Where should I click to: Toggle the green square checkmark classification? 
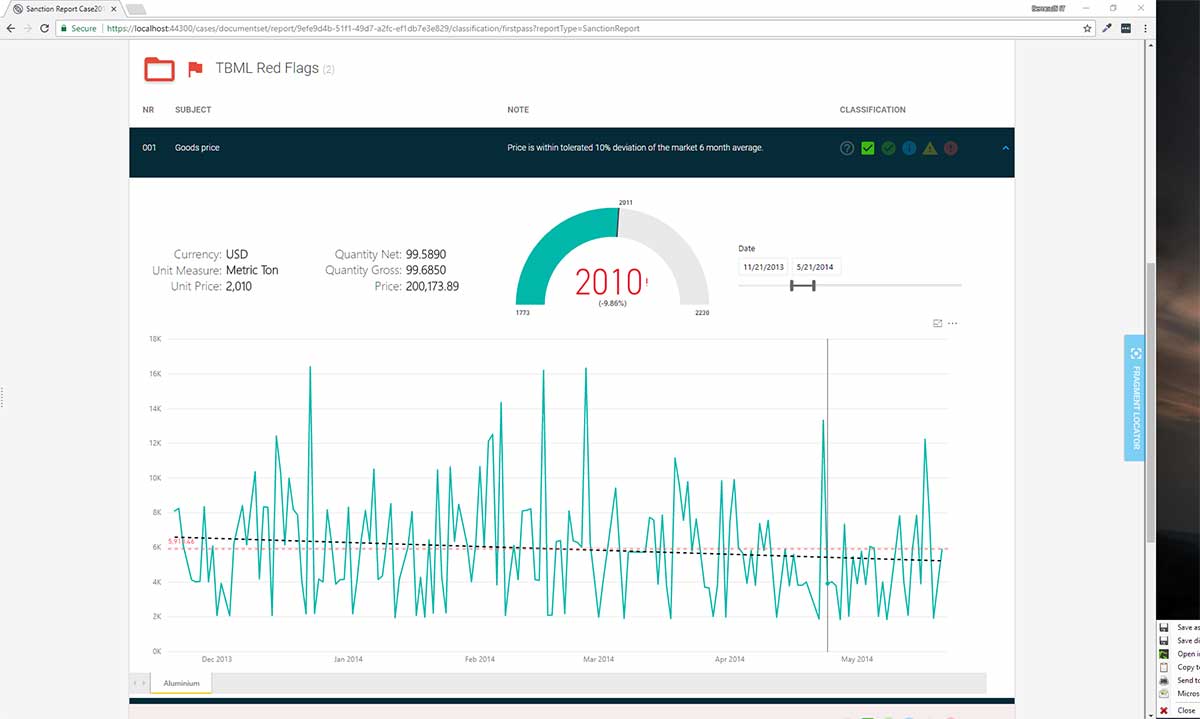(x=868, y=148)
